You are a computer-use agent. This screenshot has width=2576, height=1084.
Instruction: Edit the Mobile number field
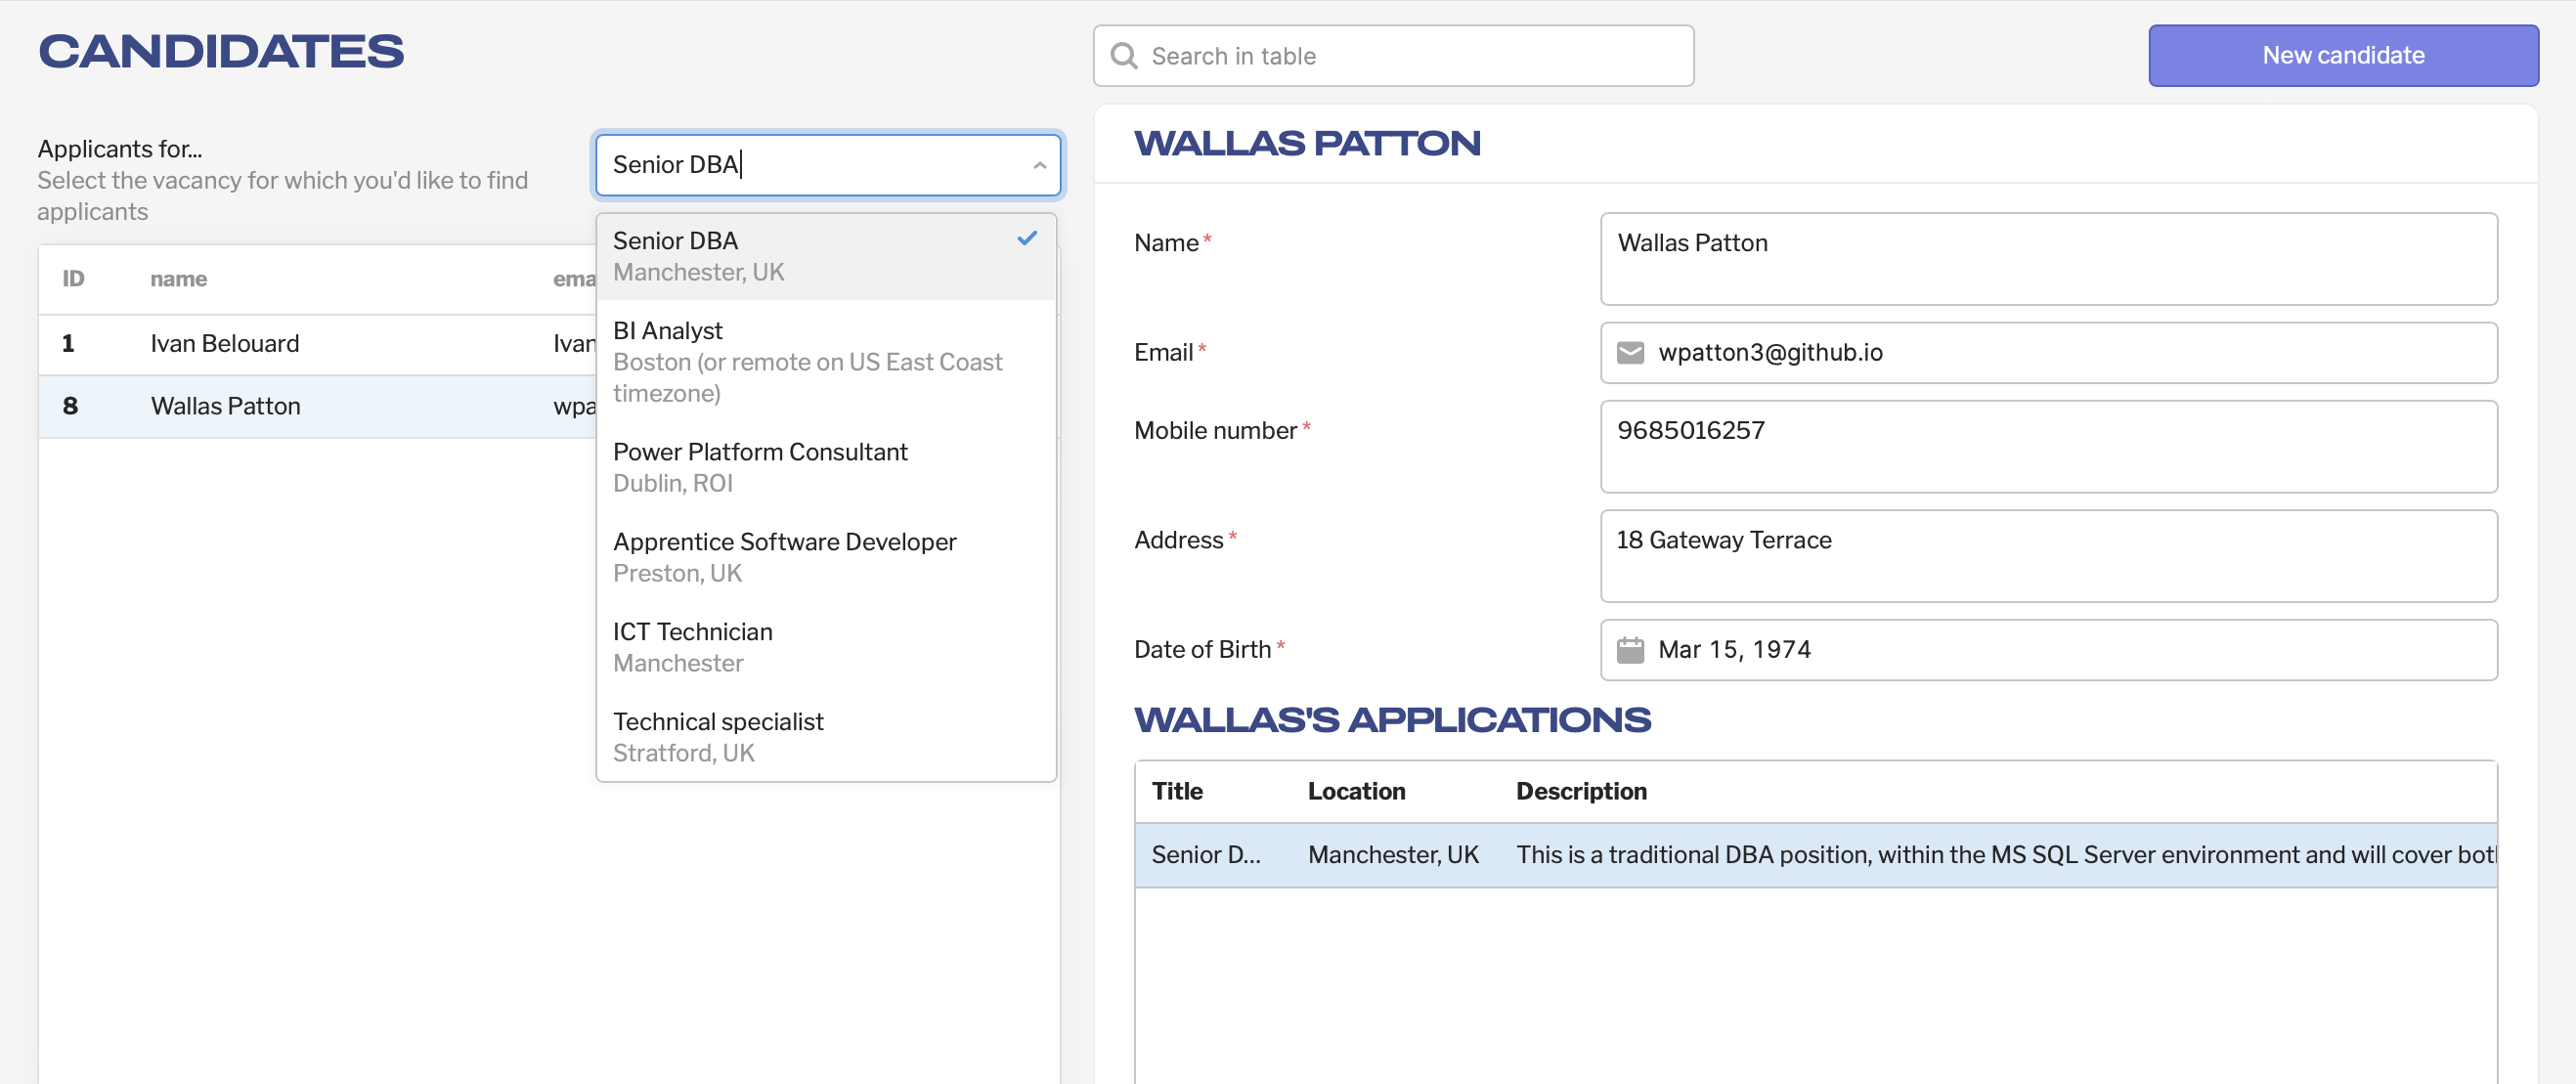[2047, 446]
